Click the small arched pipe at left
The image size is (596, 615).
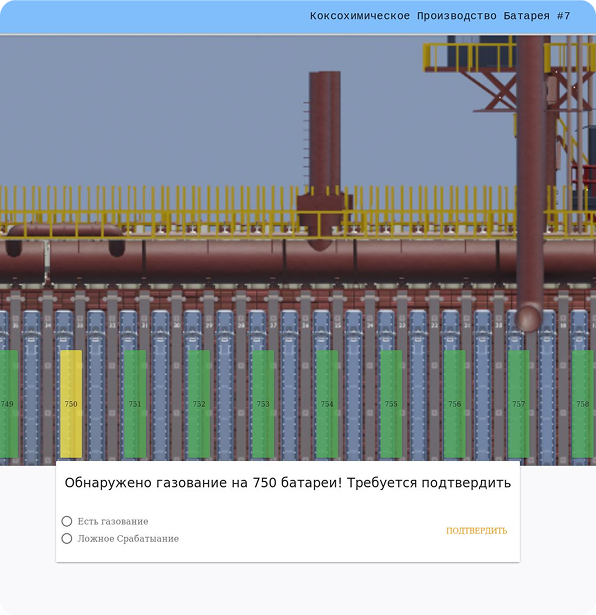(x=65, y=237)
